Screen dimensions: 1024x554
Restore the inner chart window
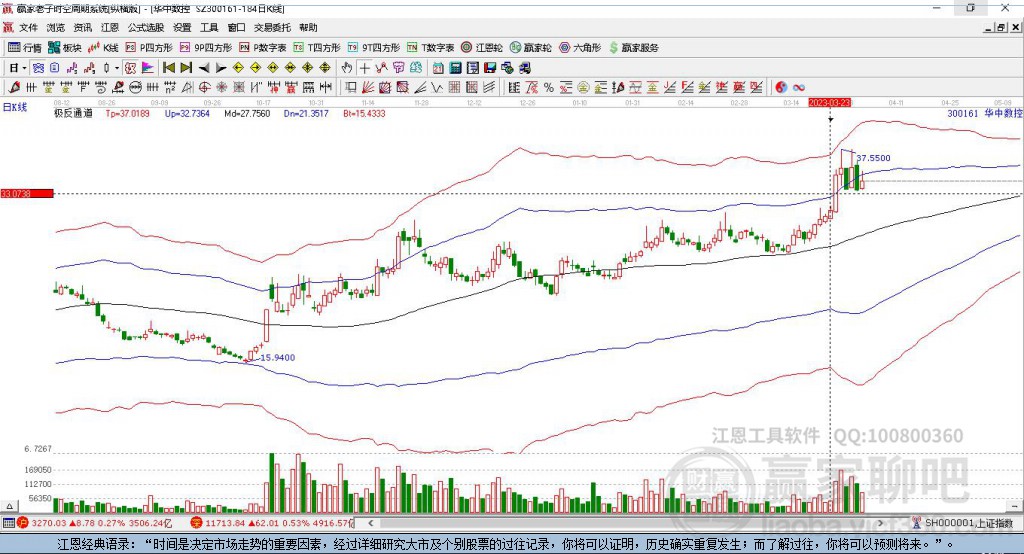point(1001,27)
